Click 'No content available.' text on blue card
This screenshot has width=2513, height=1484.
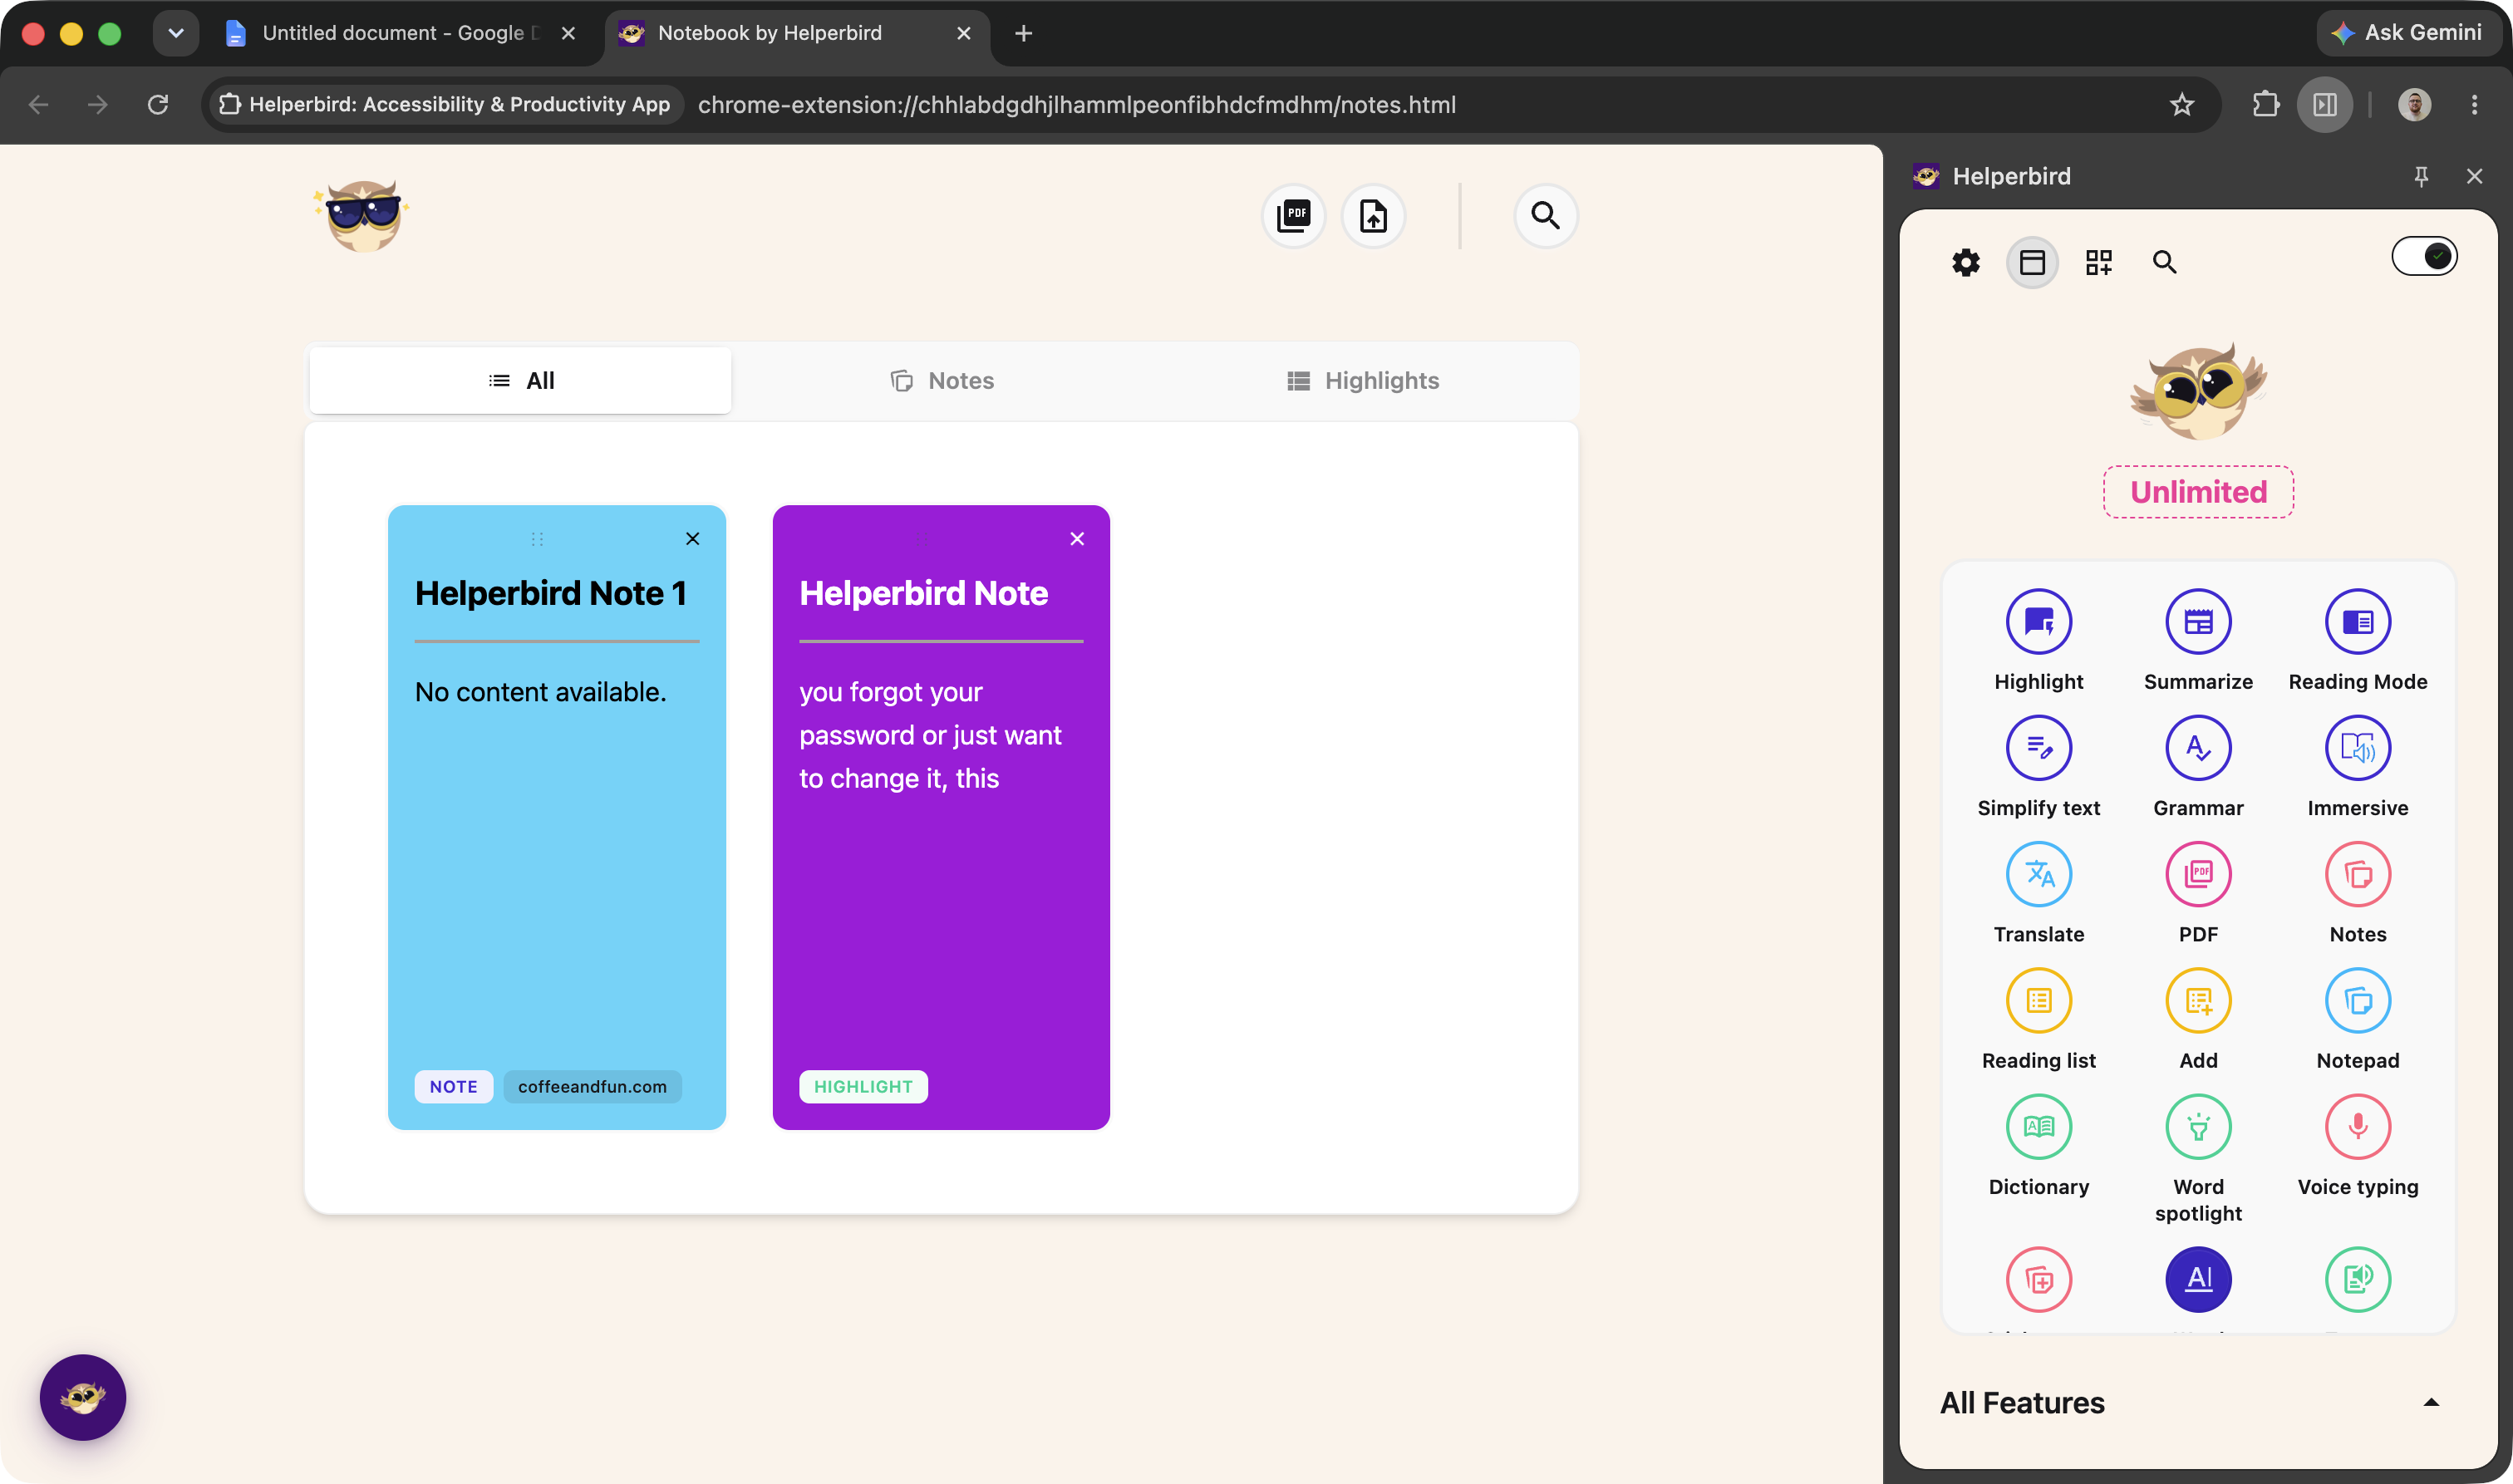point(540,692)
